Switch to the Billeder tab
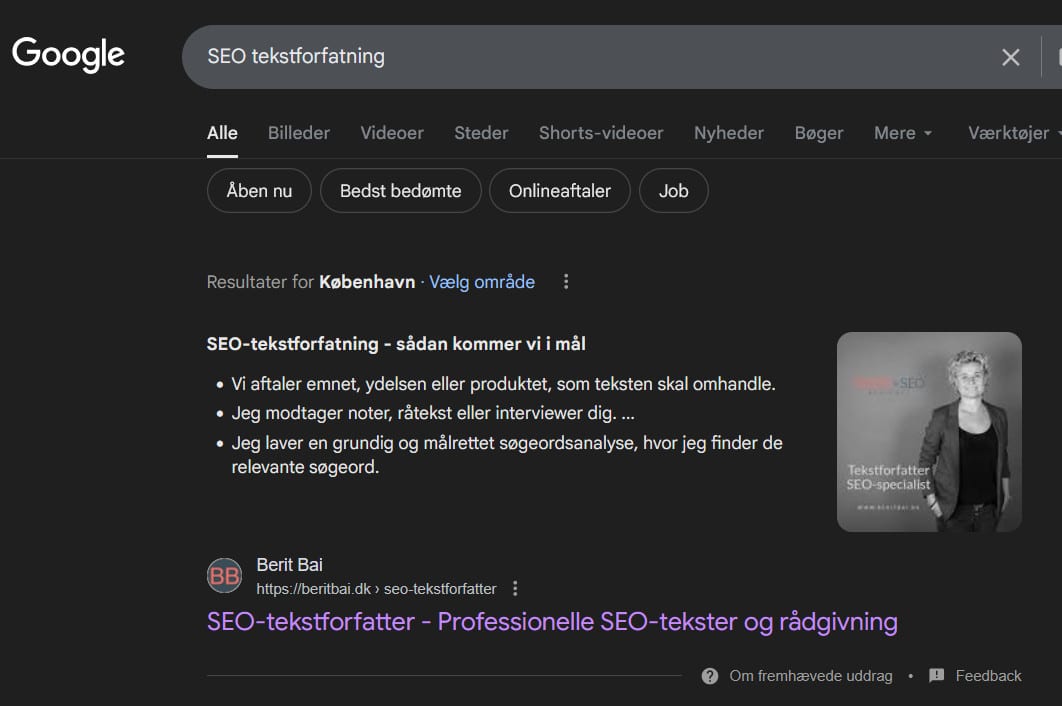 click(x=299, y=133)
